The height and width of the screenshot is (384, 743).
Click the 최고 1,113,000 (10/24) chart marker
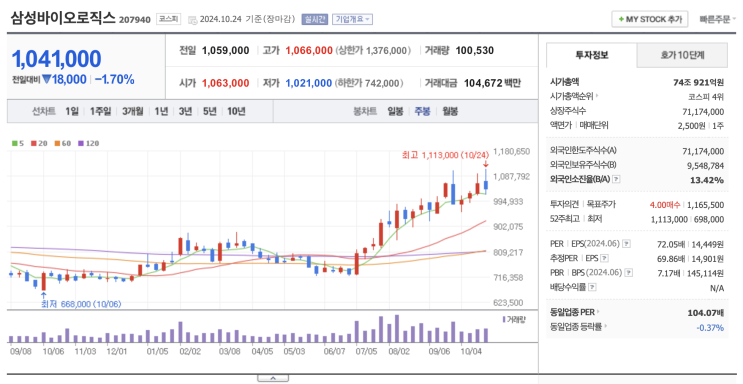(445, 155)
